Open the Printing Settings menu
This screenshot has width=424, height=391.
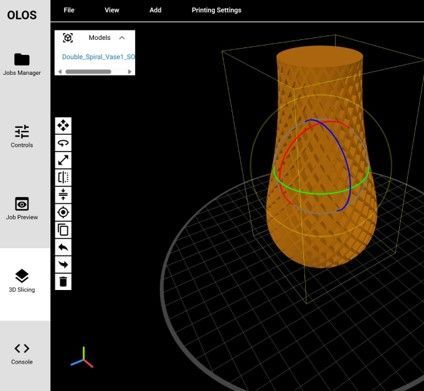pyautogui.click(x=216, y=10)
